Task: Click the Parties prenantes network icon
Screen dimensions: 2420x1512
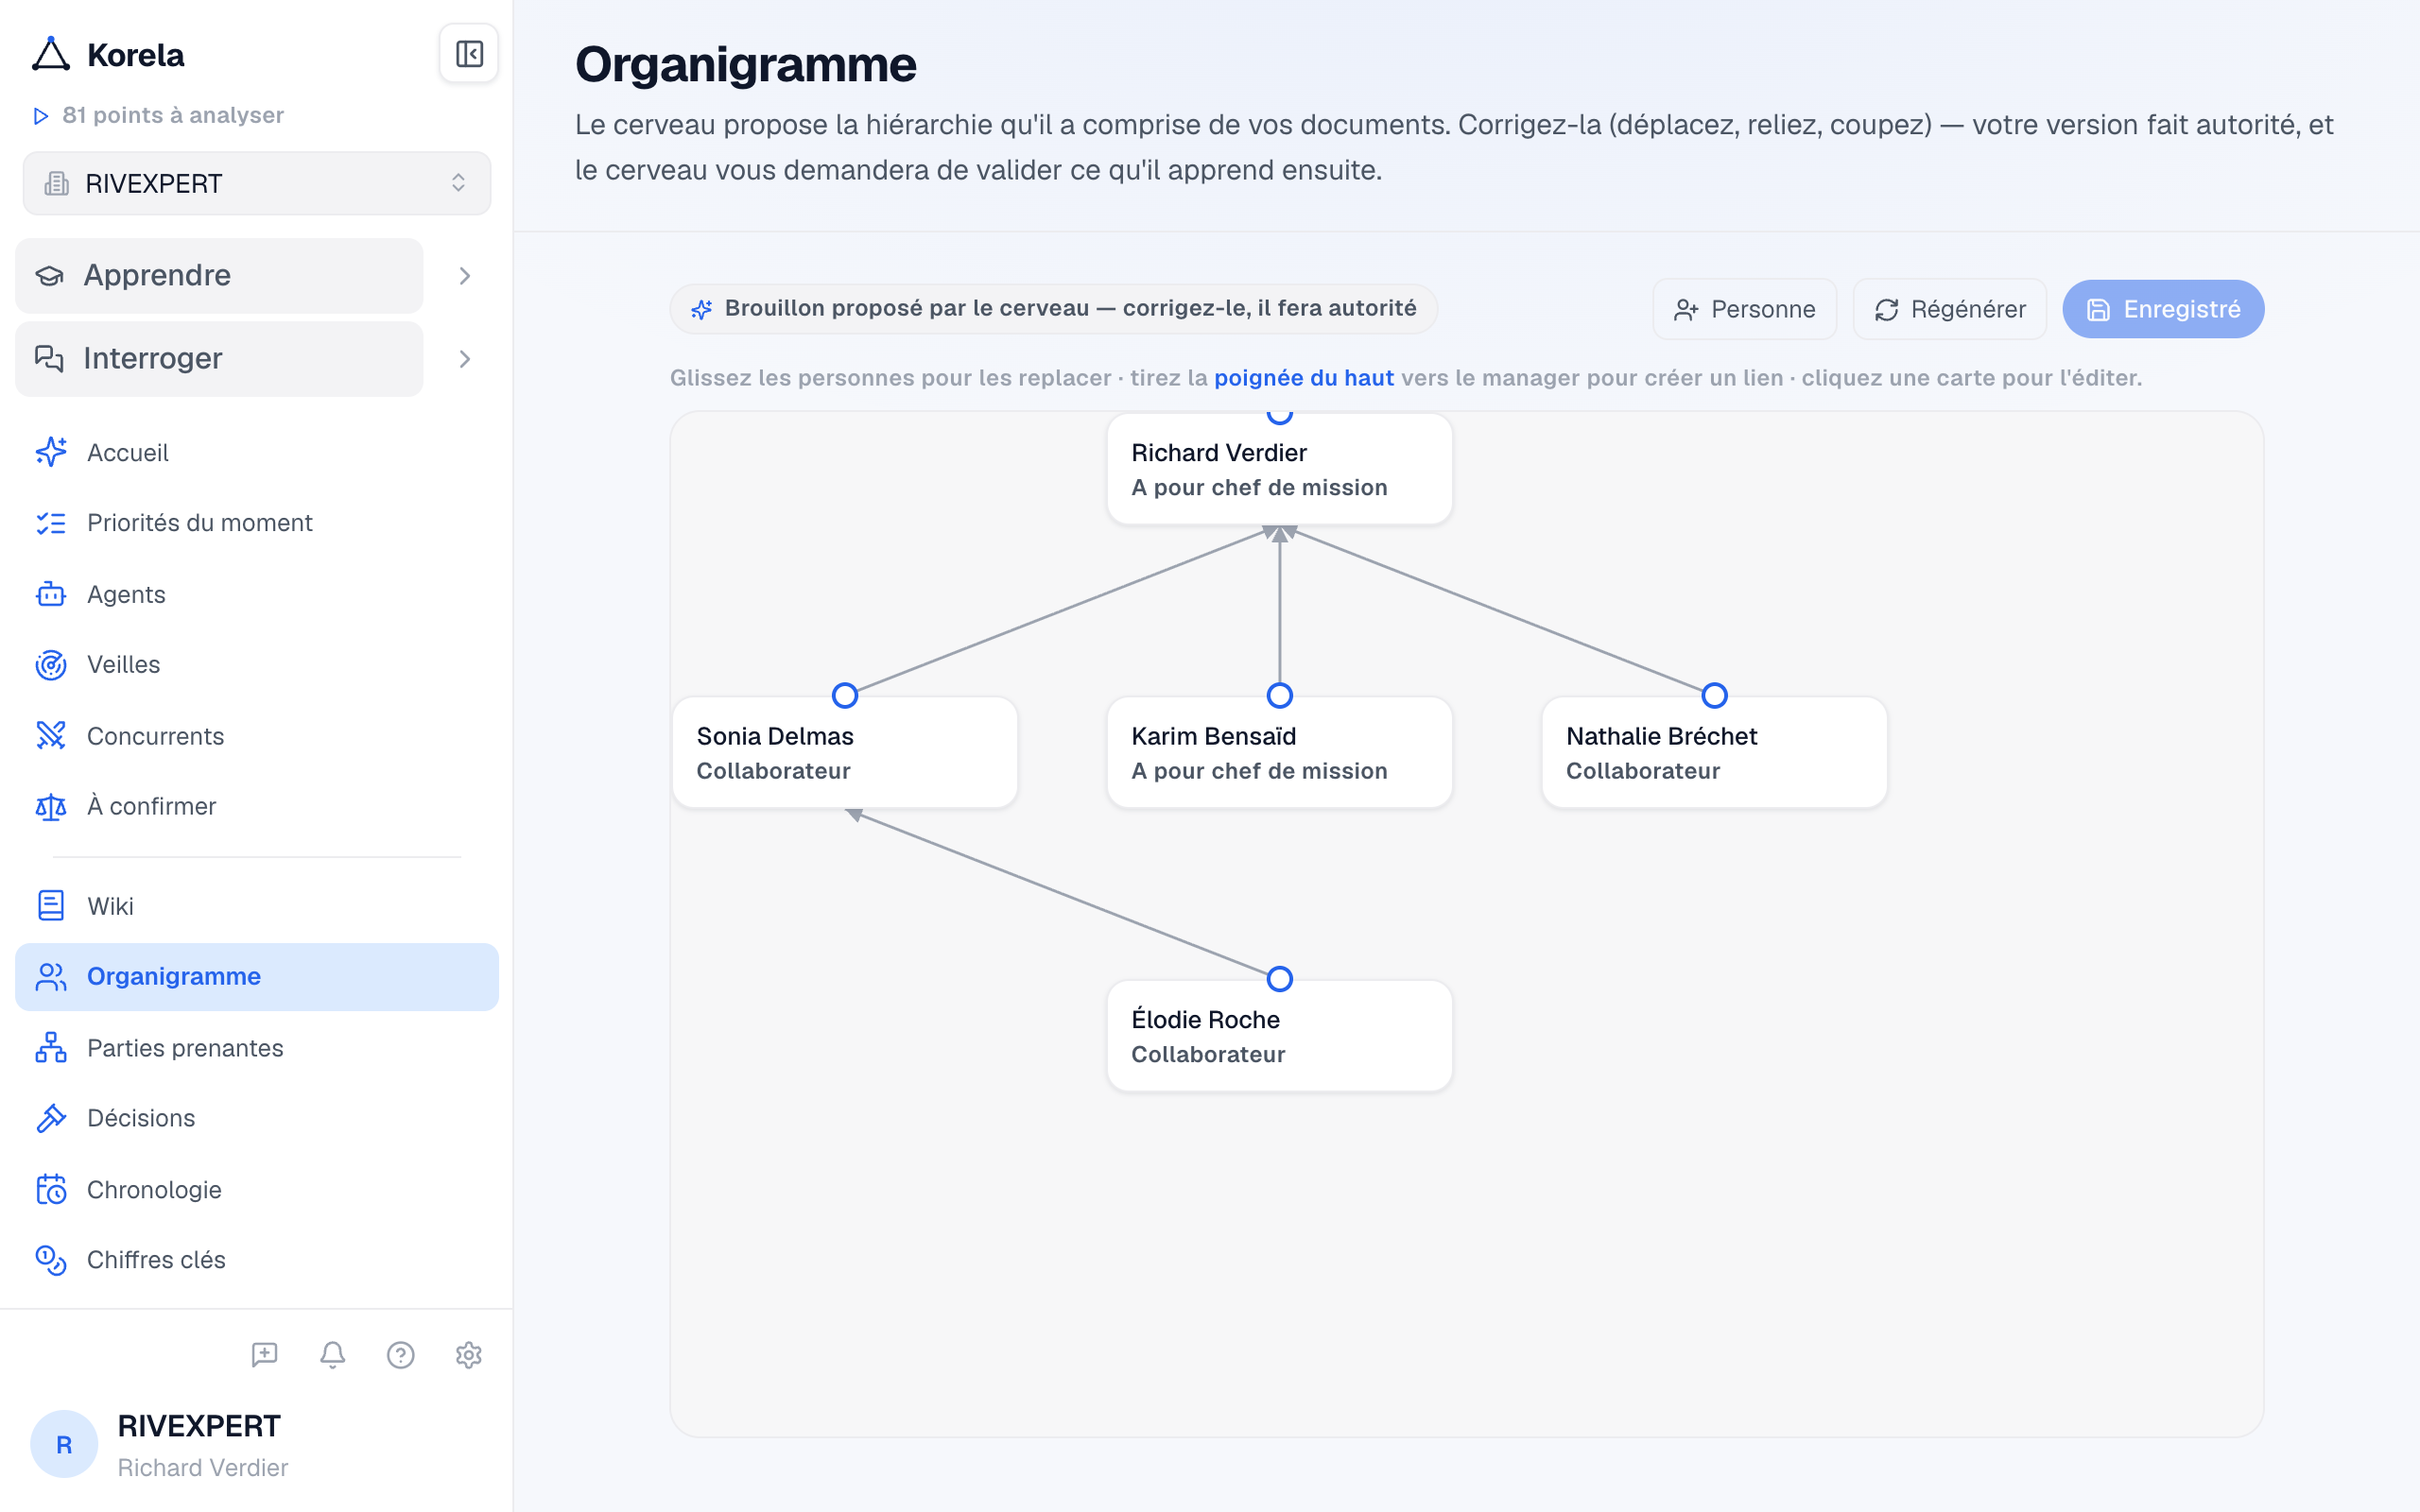Action: 51,1048
